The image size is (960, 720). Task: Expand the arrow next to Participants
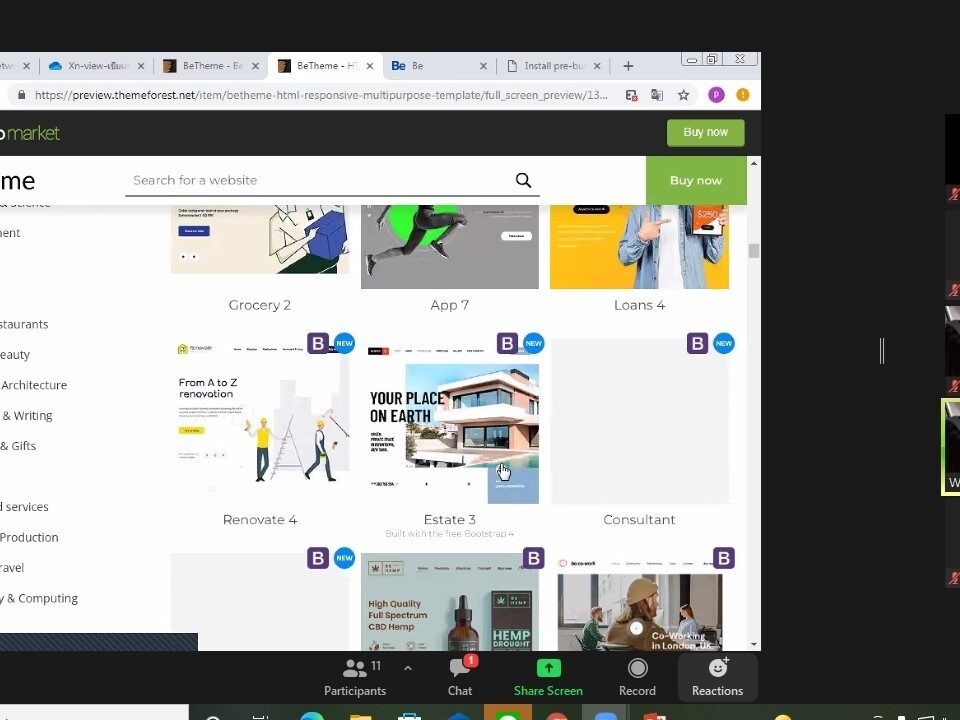(x=408, y=668)
